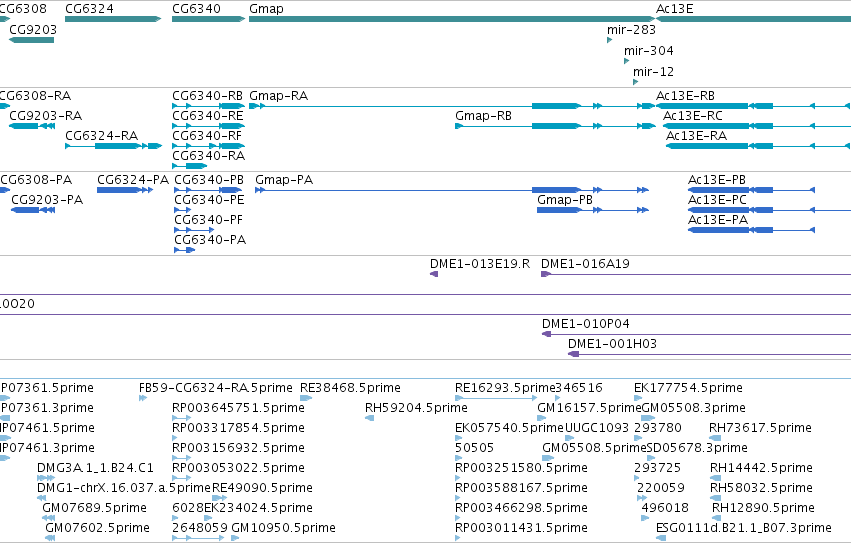Select the ESG0111d.B21.1_B07.3prime label
The image size is (851, 543).
(x=744, y=528)
